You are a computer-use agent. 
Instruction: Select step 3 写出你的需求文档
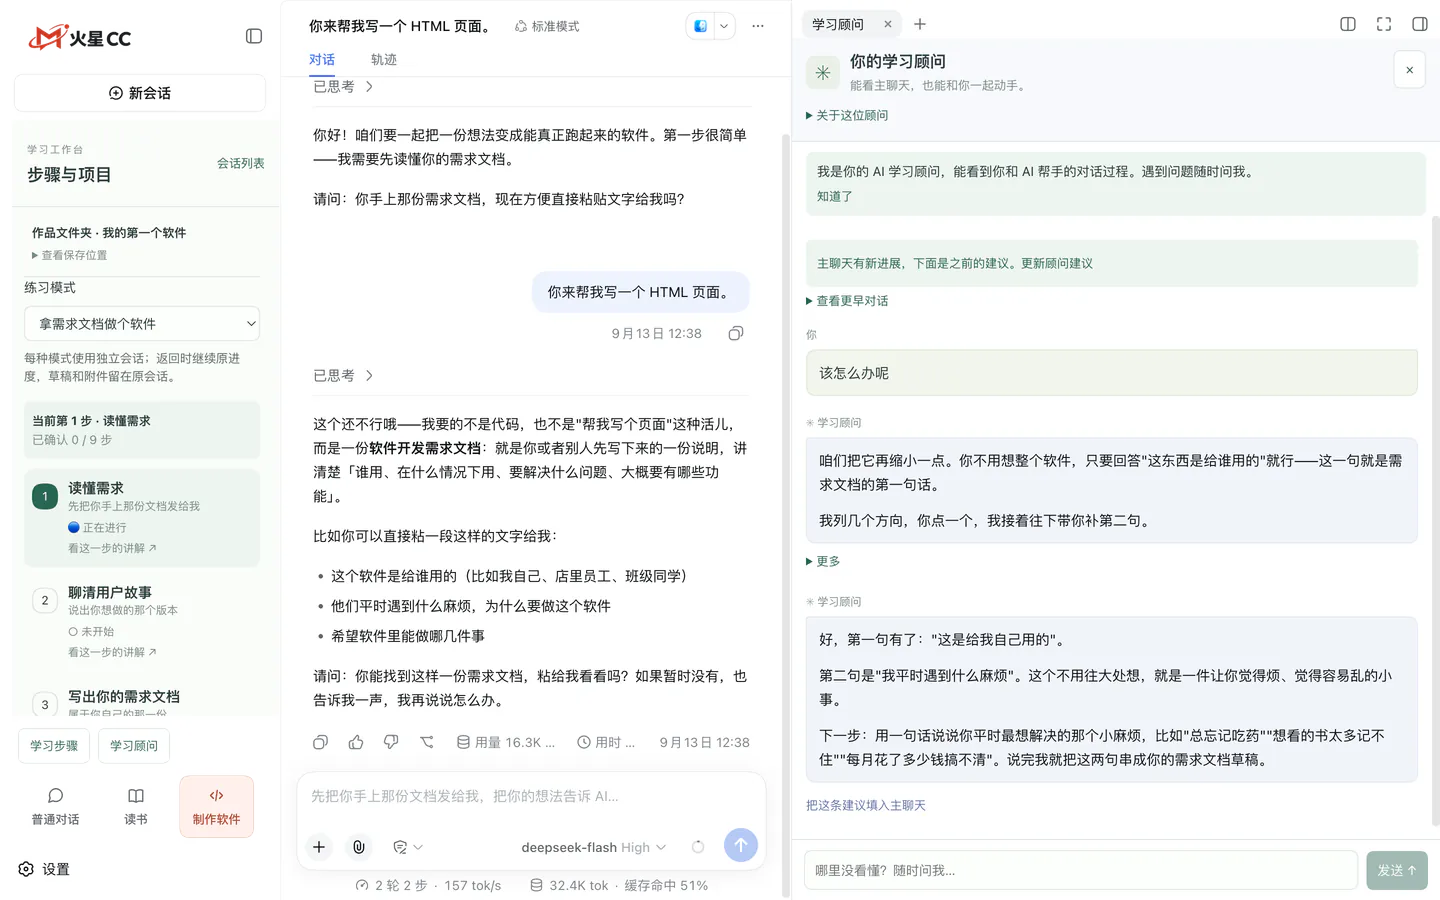[142, 700]
